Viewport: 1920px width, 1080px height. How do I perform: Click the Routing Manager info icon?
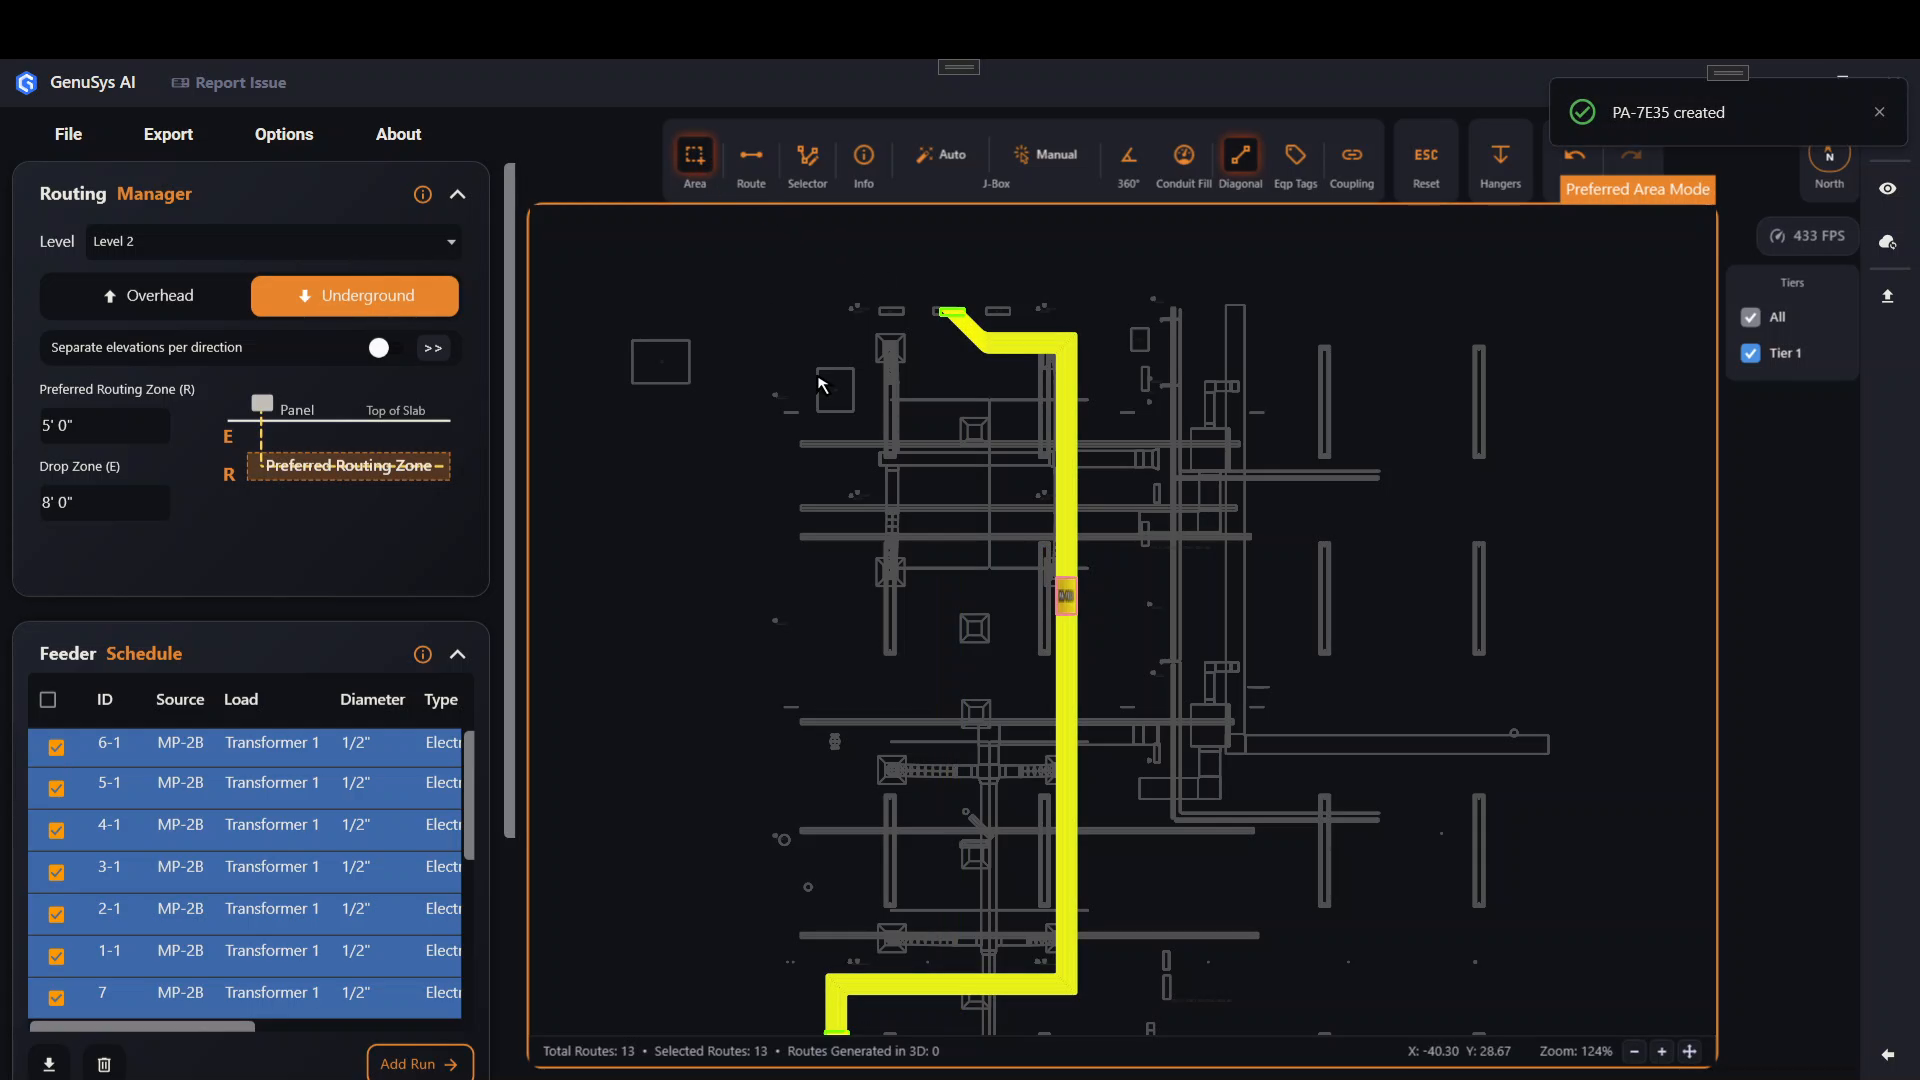click(423, 194)
